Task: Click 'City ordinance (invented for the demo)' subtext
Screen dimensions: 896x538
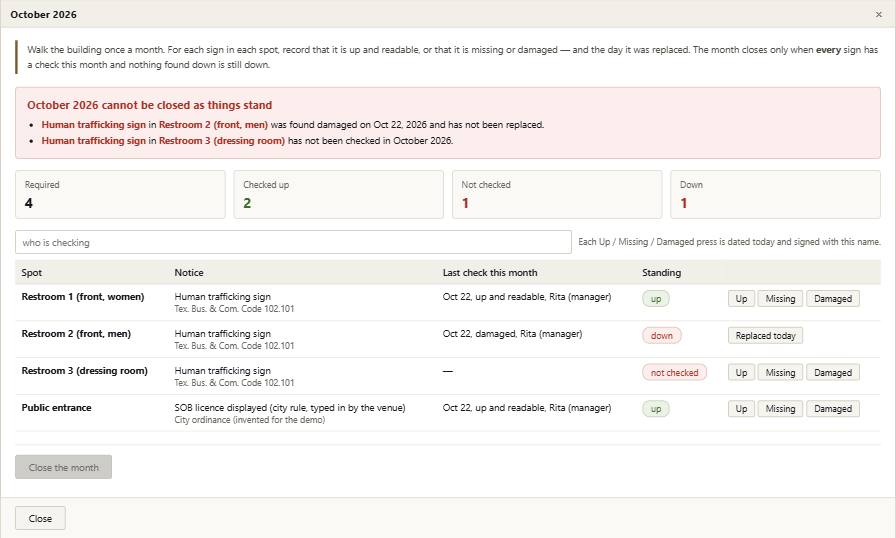Action: click(x=250, y=420)
